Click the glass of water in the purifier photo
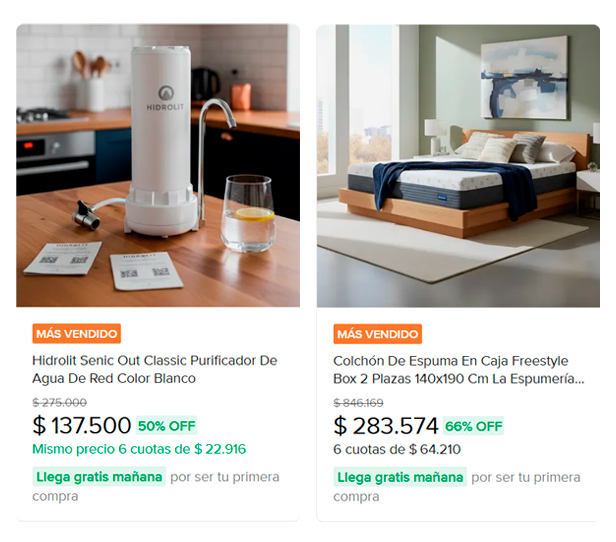 247,213
